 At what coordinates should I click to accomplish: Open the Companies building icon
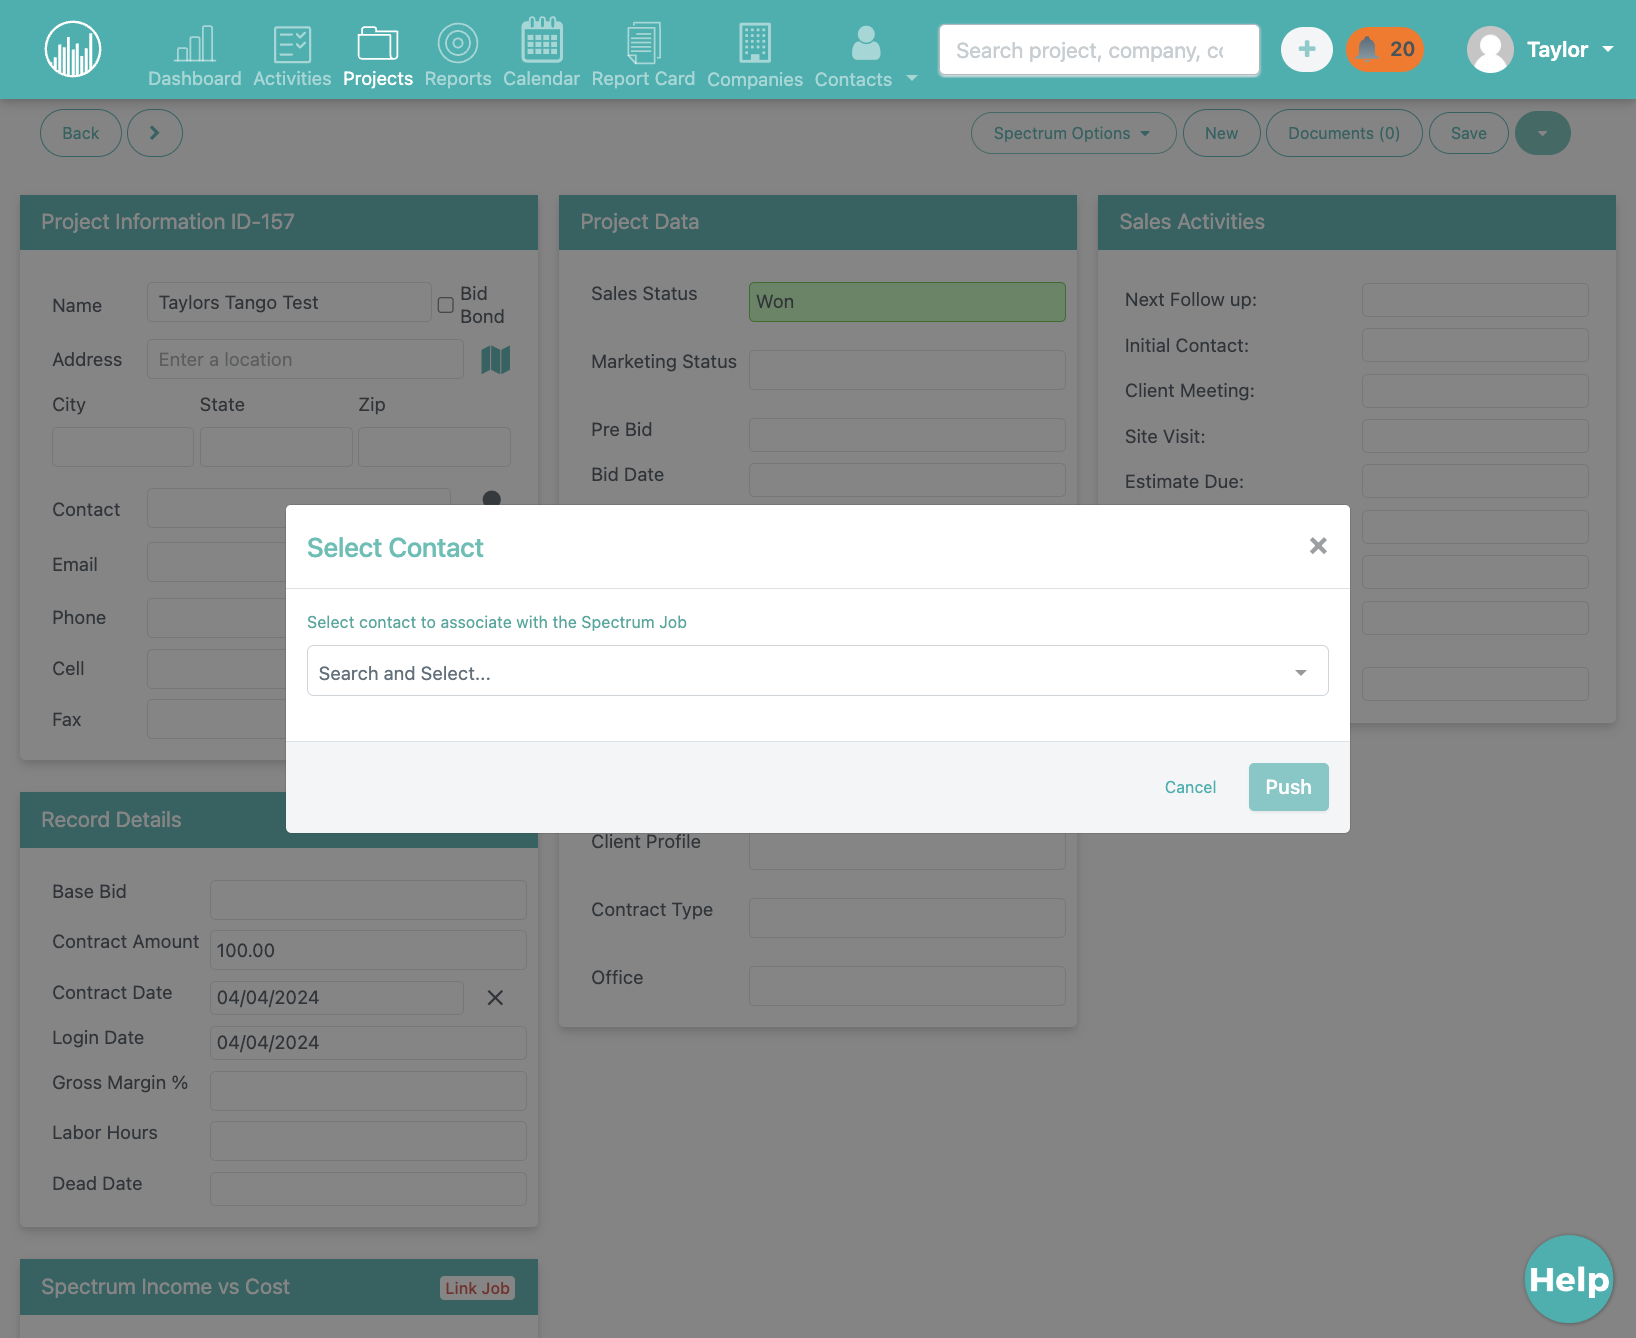coord(755,43)
